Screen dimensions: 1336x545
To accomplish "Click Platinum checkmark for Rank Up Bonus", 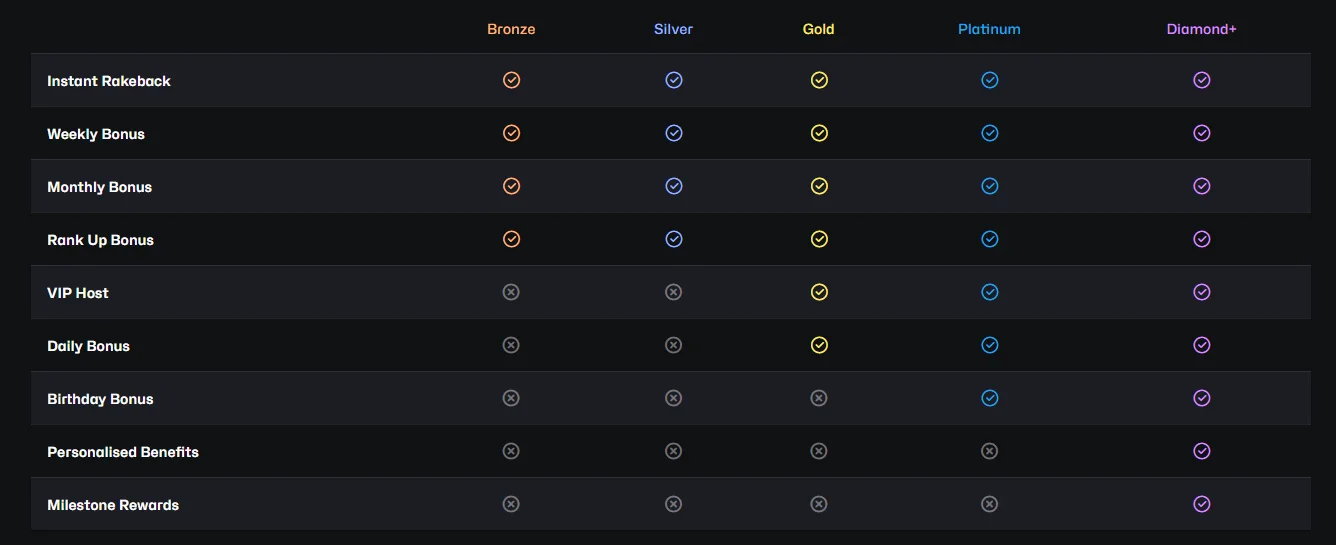I will tap(990, 239).
